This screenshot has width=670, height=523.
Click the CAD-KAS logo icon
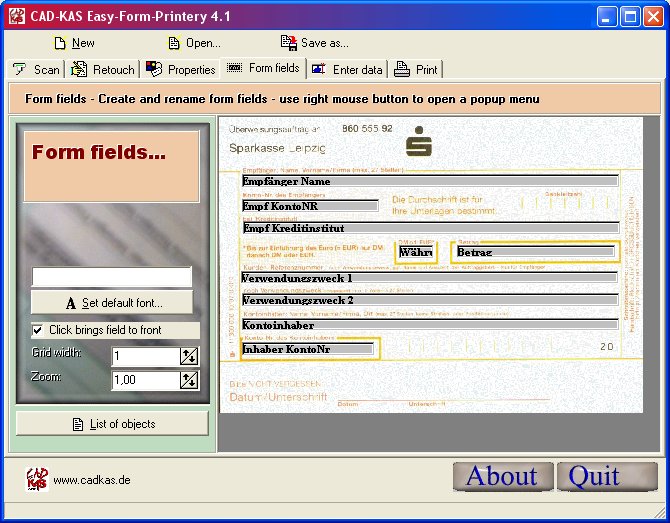[x=36, y=479]
